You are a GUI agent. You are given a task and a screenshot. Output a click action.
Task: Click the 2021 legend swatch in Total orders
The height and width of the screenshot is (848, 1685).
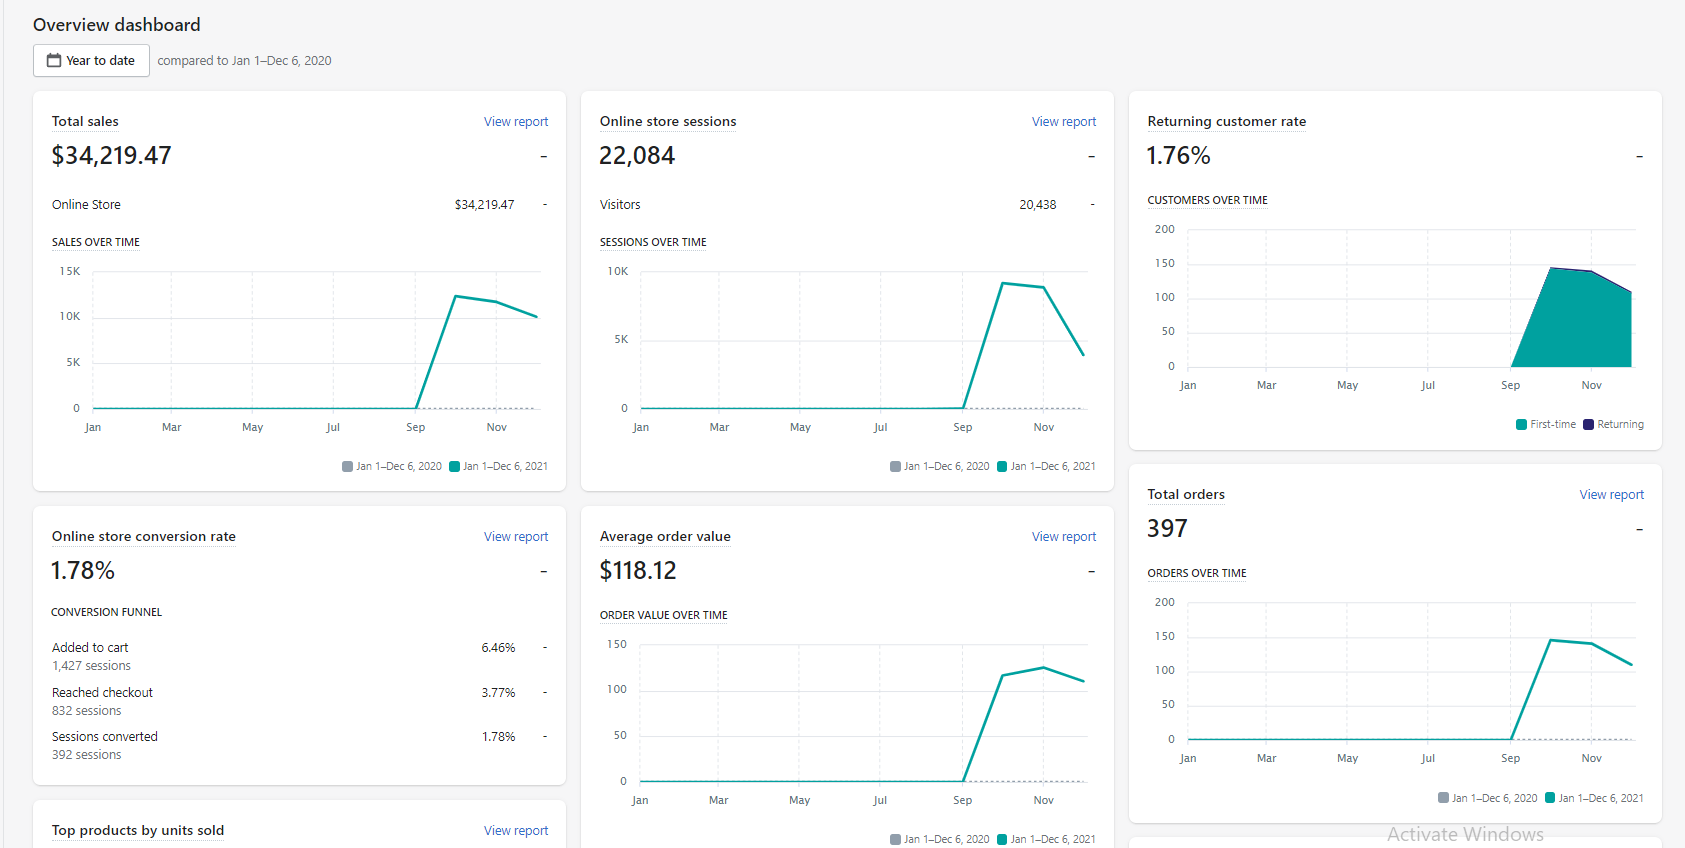coord(1550,798)
